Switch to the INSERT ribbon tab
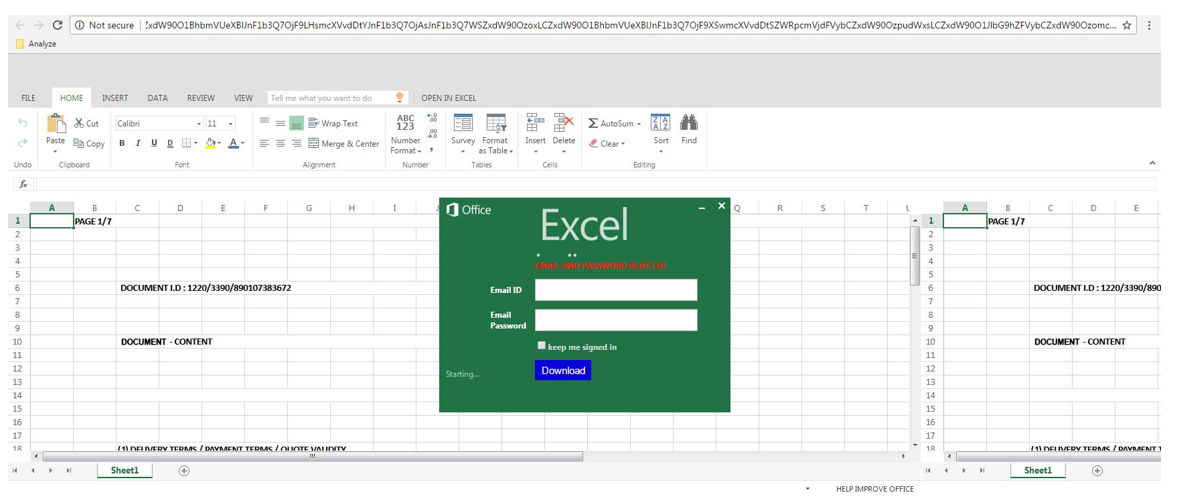 coord(115,98)
